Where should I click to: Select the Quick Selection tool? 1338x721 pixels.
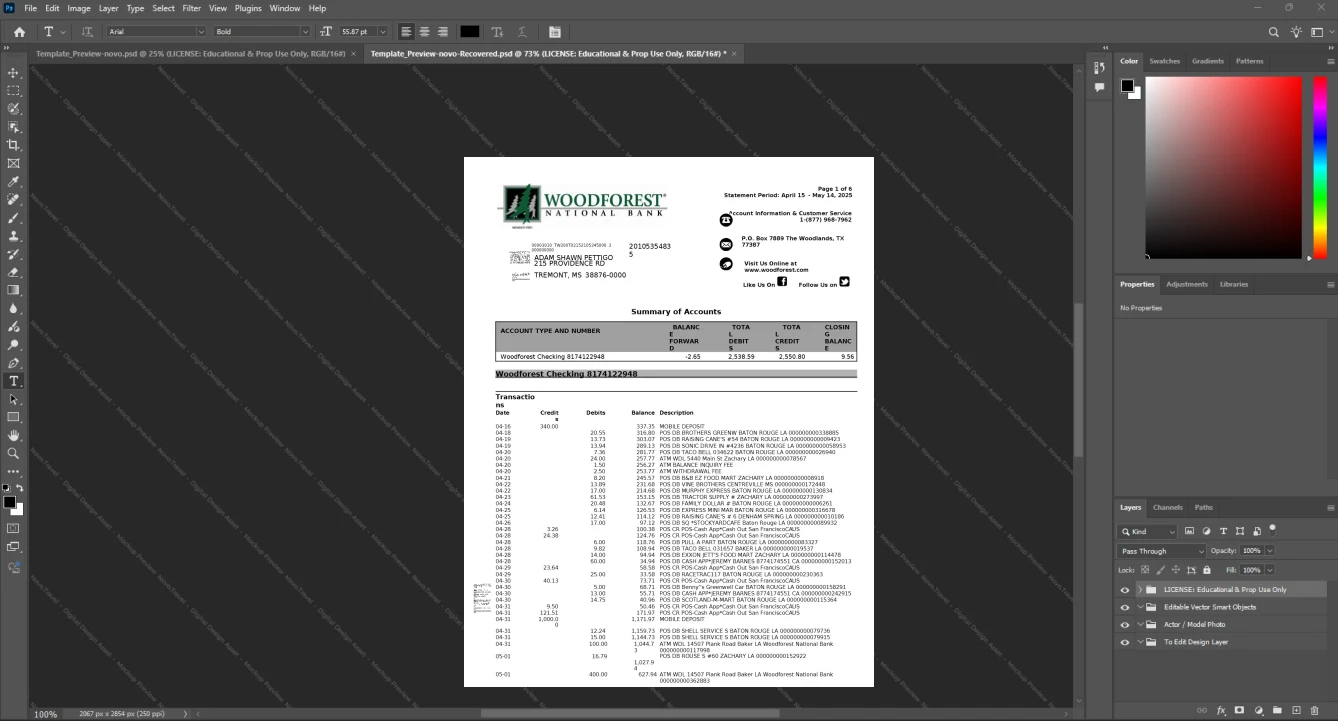coord(14,109)
